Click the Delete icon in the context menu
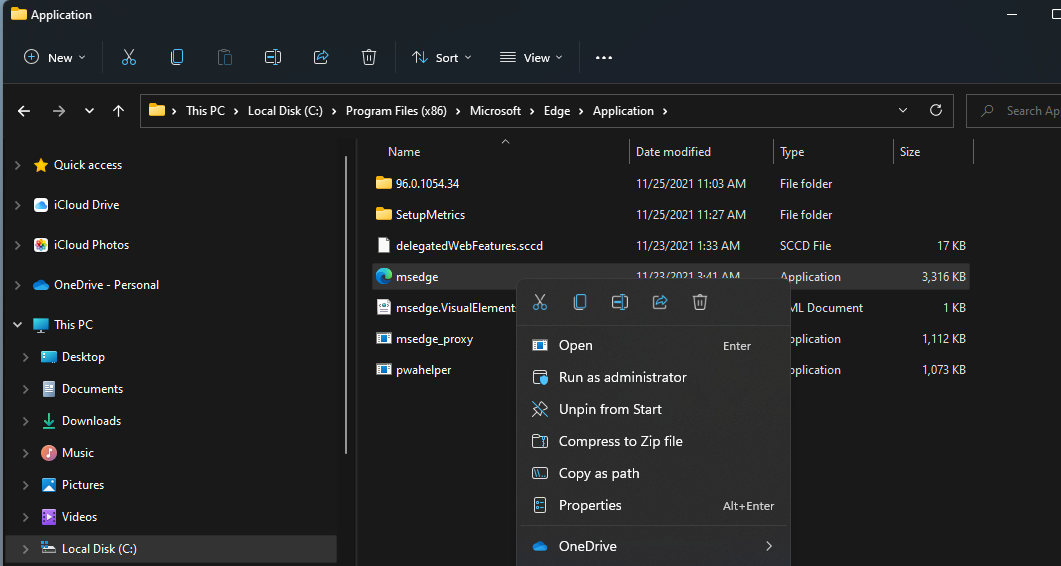Viewport: 1061px width, 566px height. point(700,302)
